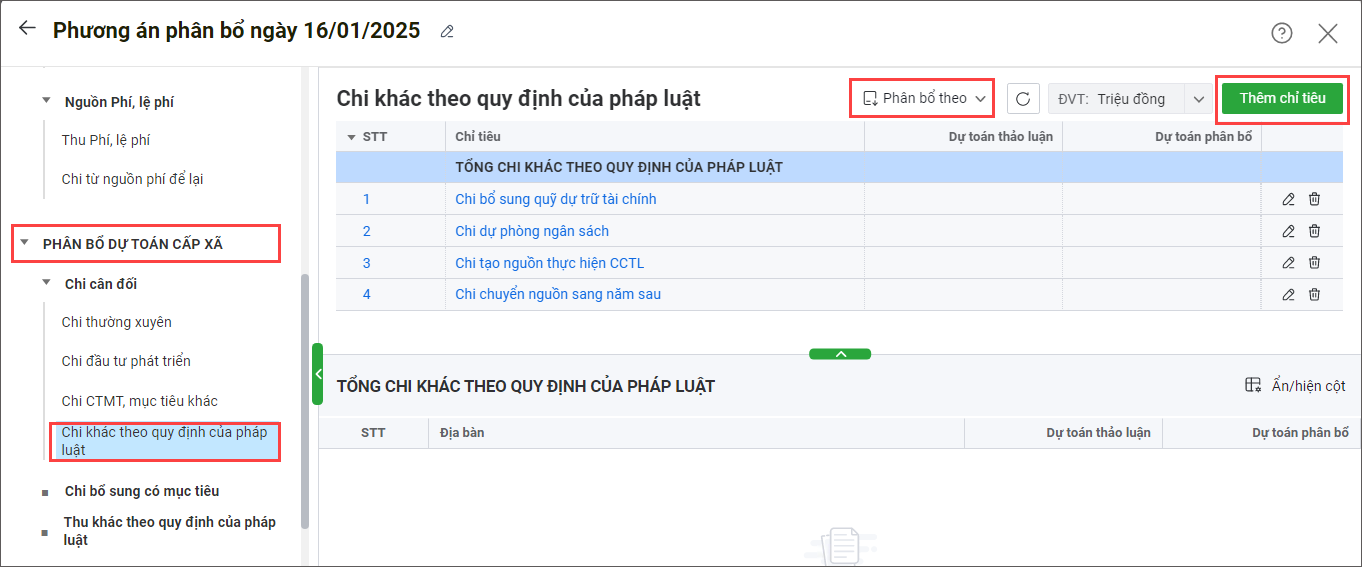This screenshot has width=1362, height=567.
Task: Open the Phân bổ theo dropdown
Action: (922, 98)
